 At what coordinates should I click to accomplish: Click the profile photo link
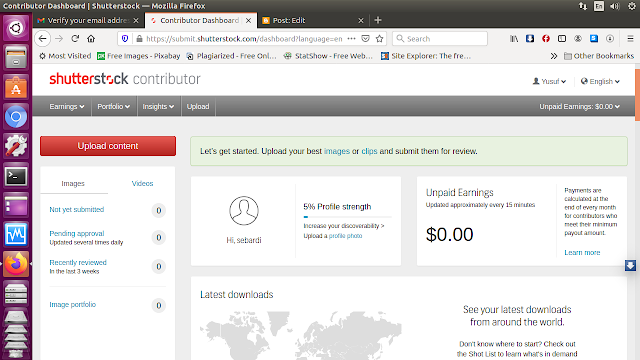click(345, 236)
